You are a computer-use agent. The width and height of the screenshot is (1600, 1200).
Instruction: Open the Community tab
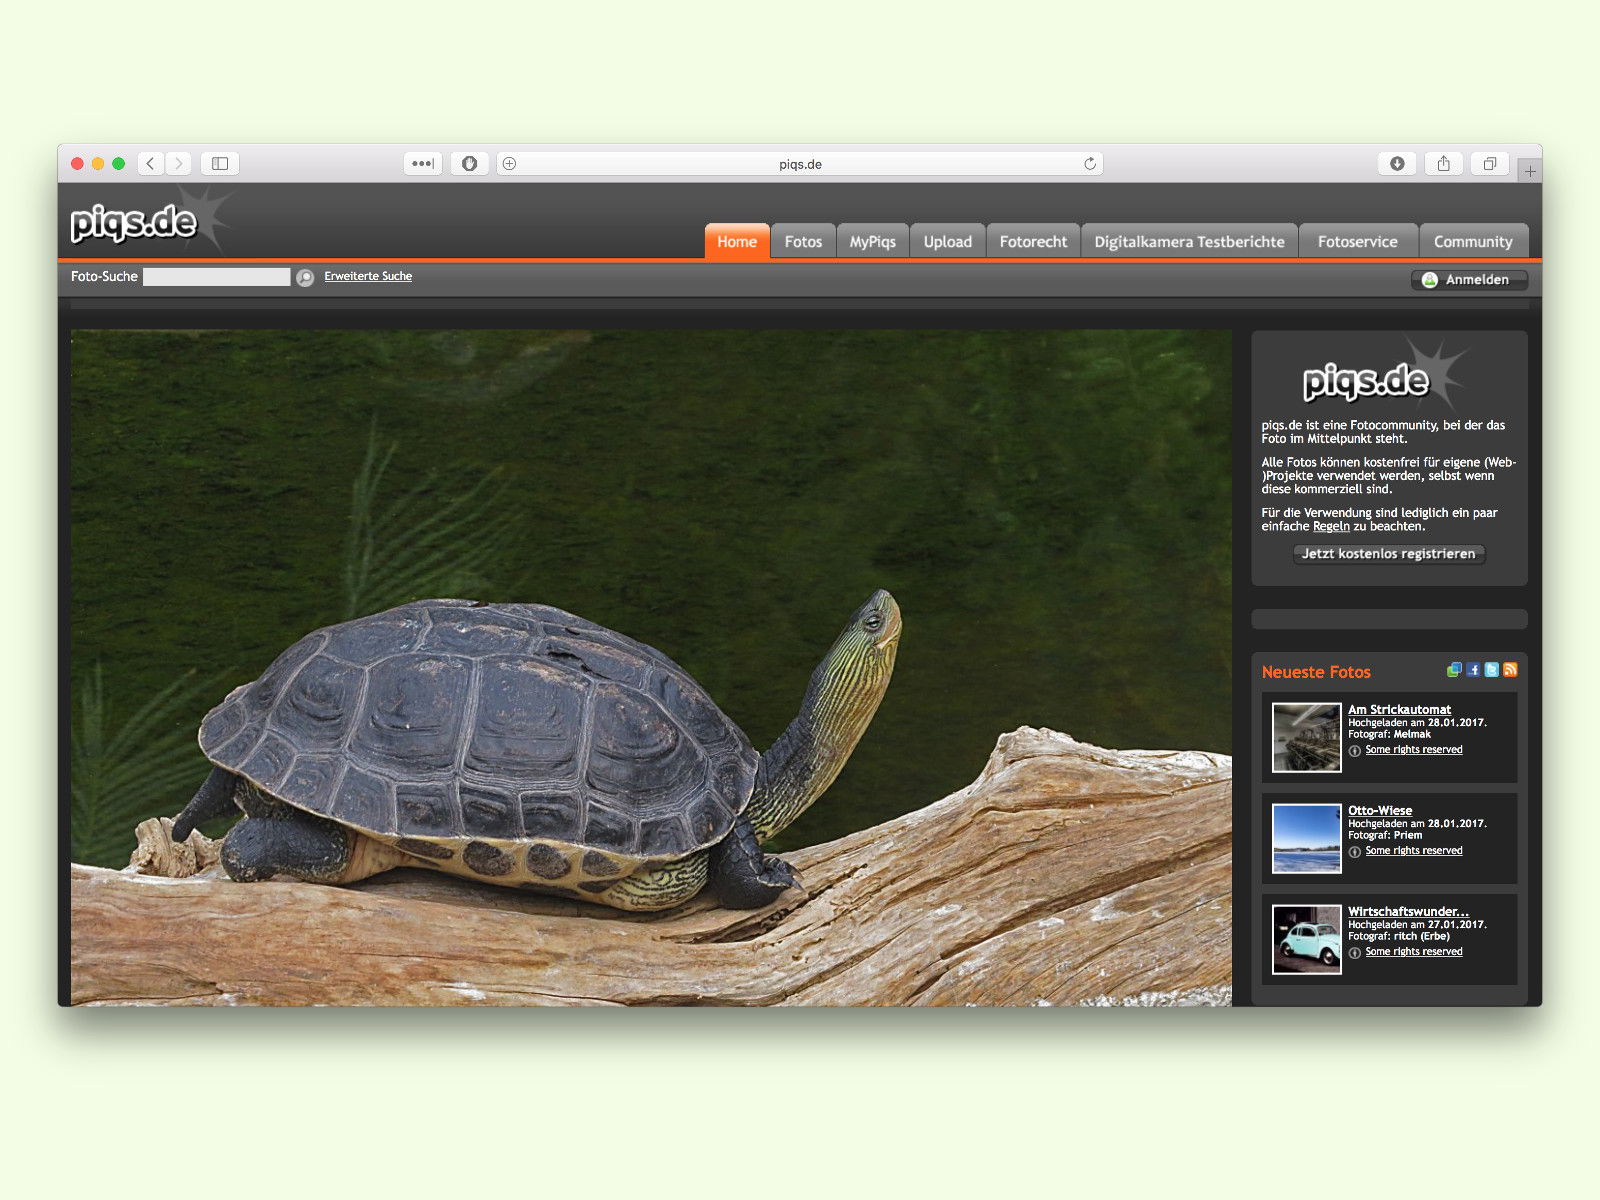[x=1473, y=241]
